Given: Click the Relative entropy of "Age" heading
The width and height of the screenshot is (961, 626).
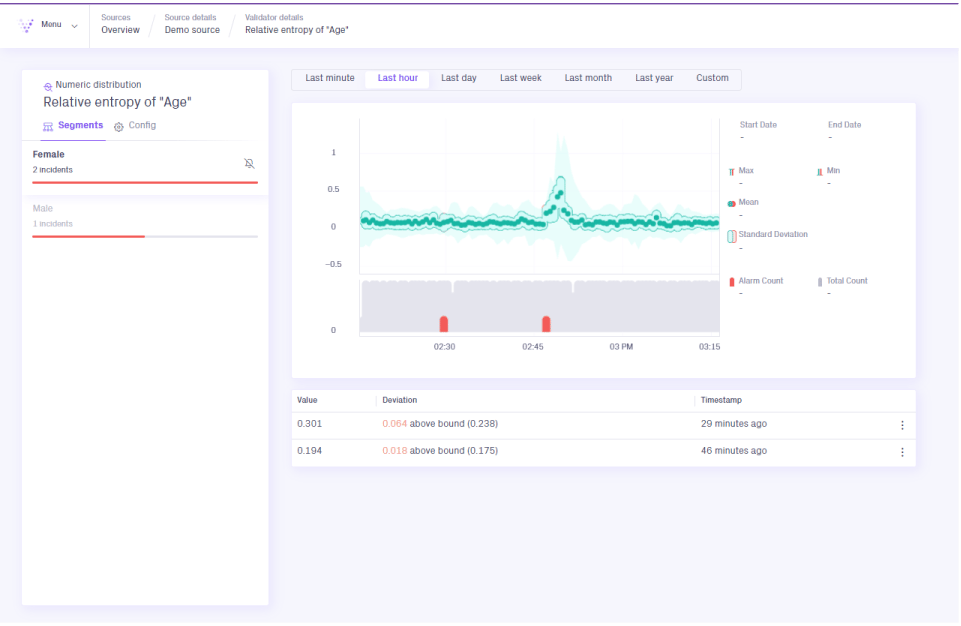Looking at the screenshot, I should pyautogui.click(x=117, y=102).
